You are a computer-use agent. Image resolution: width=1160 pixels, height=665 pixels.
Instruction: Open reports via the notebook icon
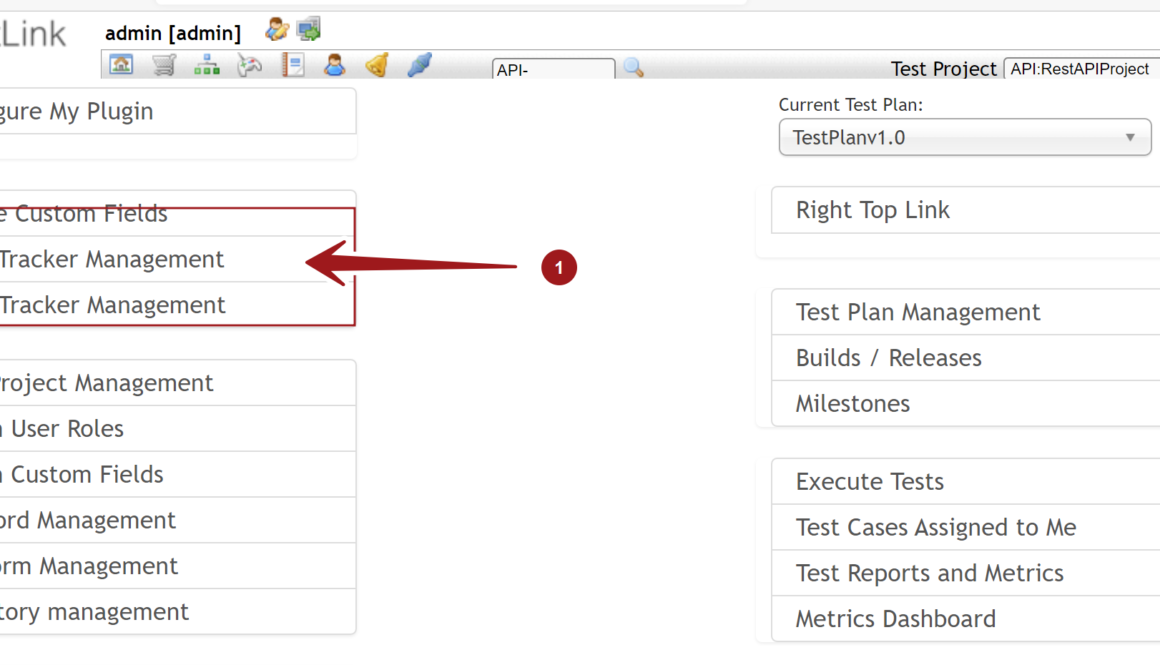pos(292,65)
